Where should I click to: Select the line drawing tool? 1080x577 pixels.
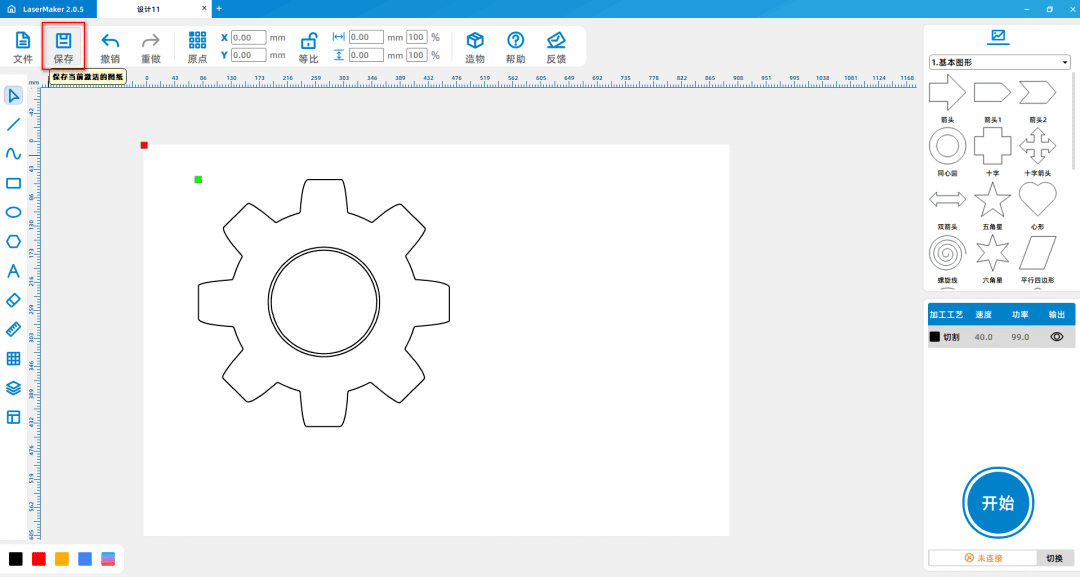(x=13, y=125)
